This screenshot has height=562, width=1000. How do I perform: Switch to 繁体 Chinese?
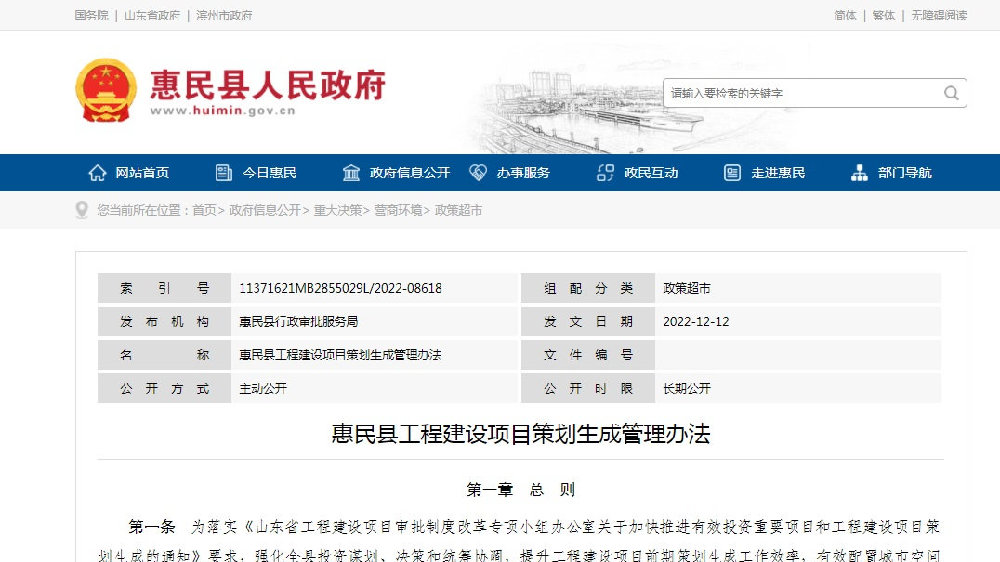point(883,15)
